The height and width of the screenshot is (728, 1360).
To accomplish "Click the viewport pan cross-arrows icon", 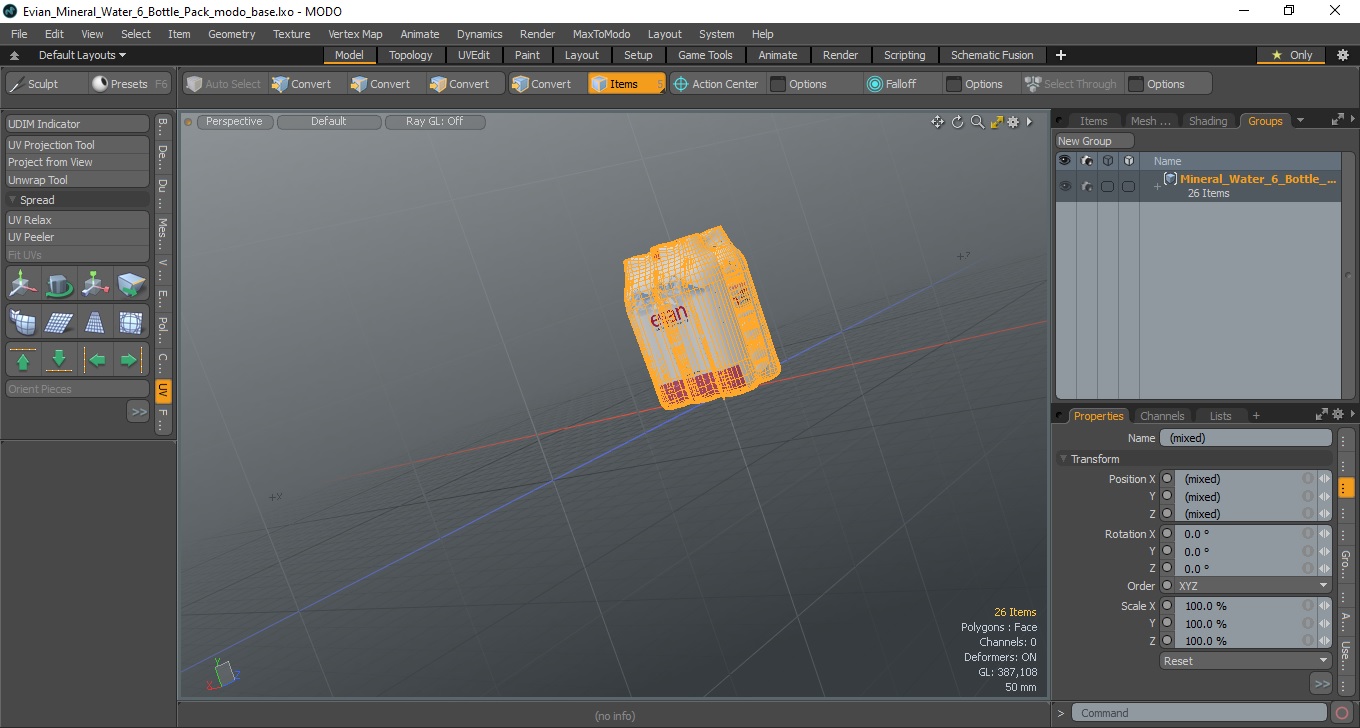I will click(938, 122).
